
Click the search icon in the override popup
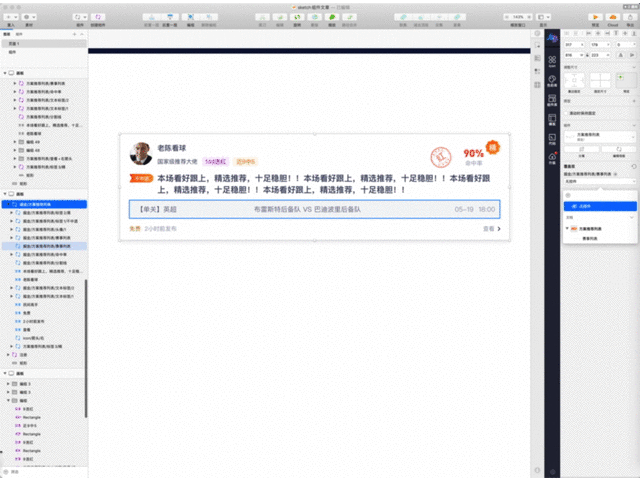click(568, 196)
